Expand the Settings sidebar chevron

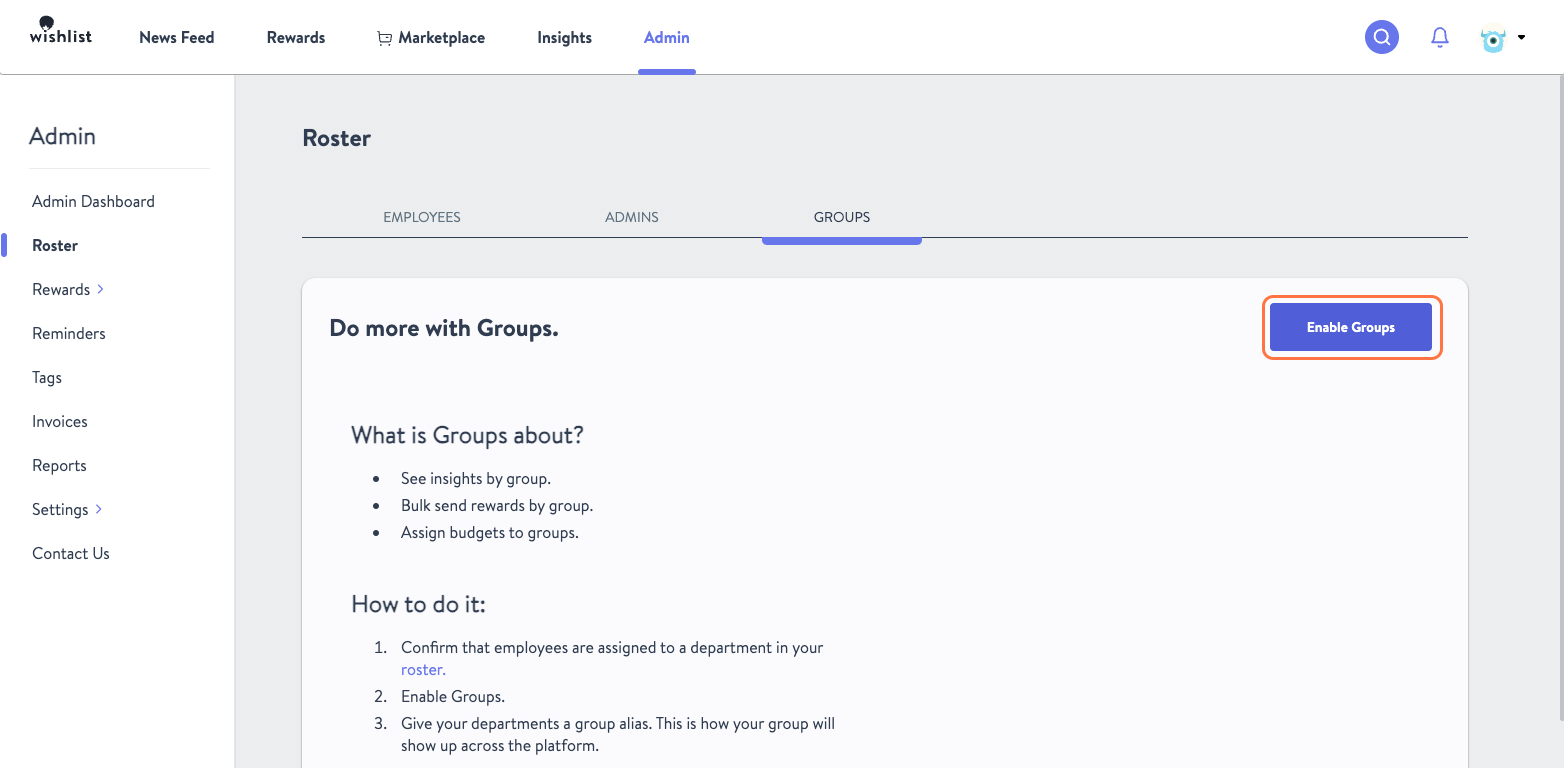98,509
